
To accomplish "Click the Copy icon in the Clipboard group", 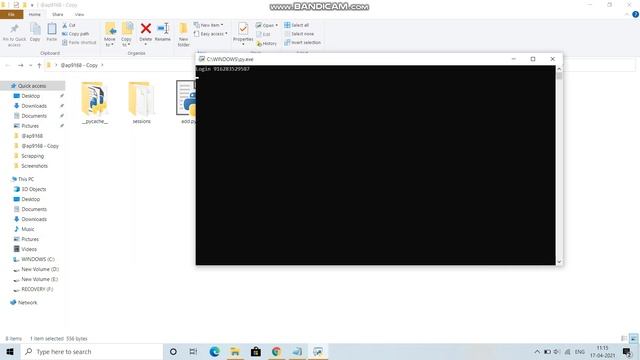I will click(35, 32).
